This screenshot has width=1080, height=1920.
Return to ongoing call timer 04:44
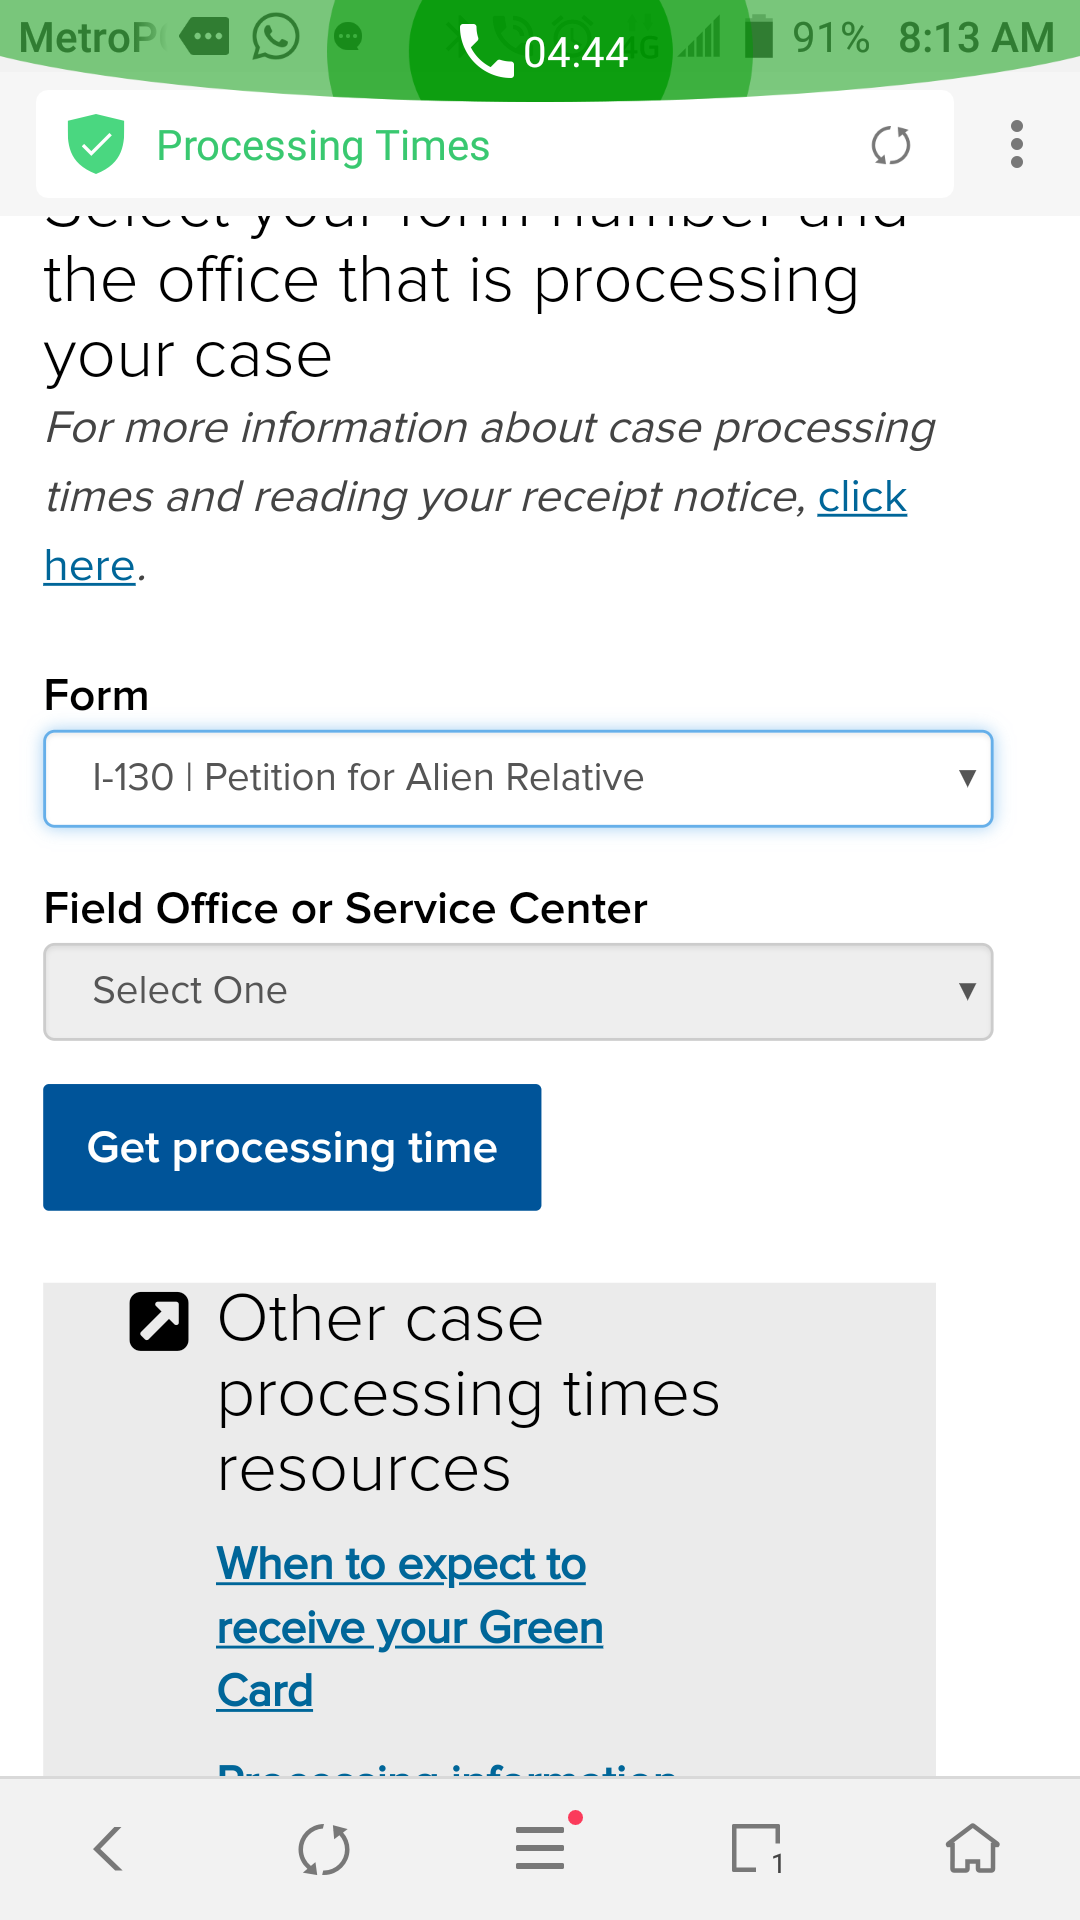coord(543,51)
